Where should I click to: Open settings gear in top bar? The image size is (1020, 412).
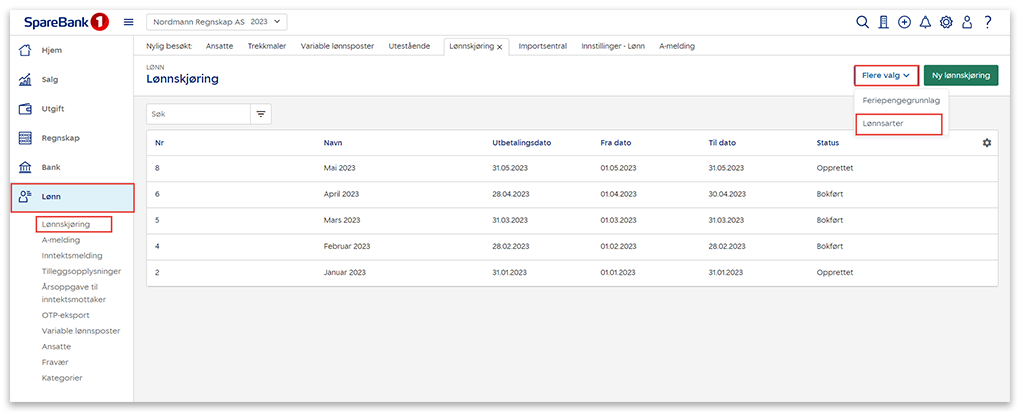coord(946,22)
